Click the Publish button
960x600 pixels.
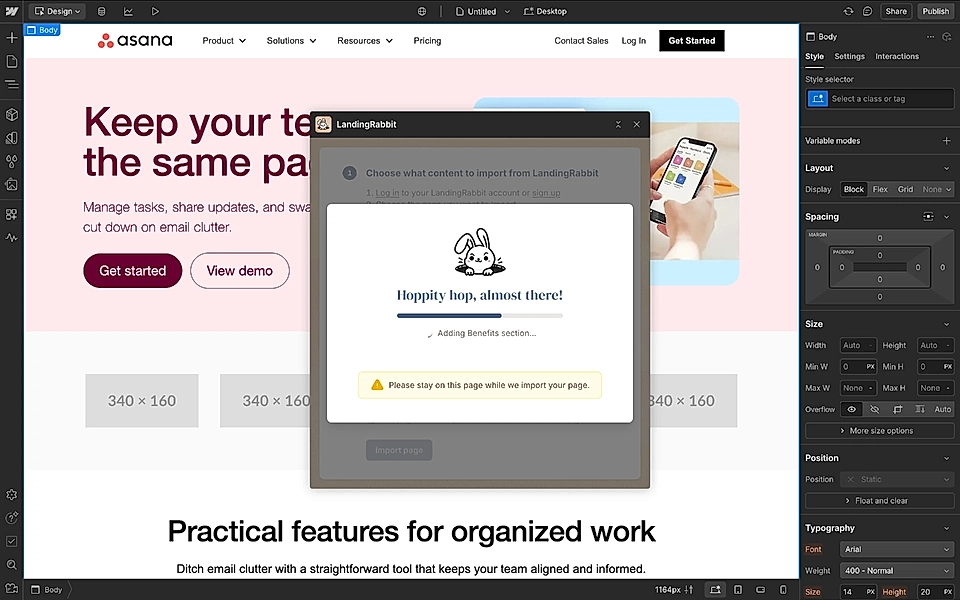(936, 11)
